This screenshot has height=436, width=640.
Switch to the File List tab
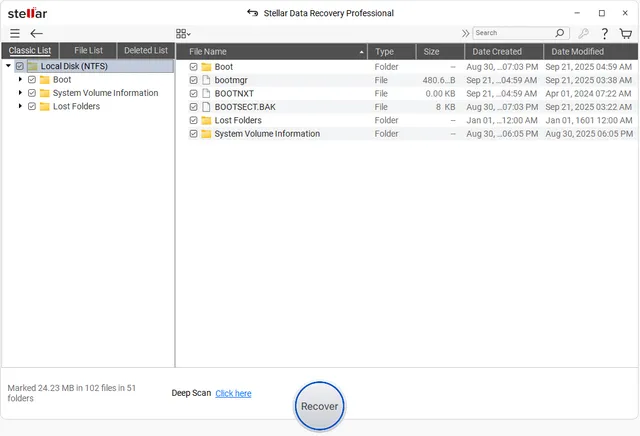click(88, 50)
